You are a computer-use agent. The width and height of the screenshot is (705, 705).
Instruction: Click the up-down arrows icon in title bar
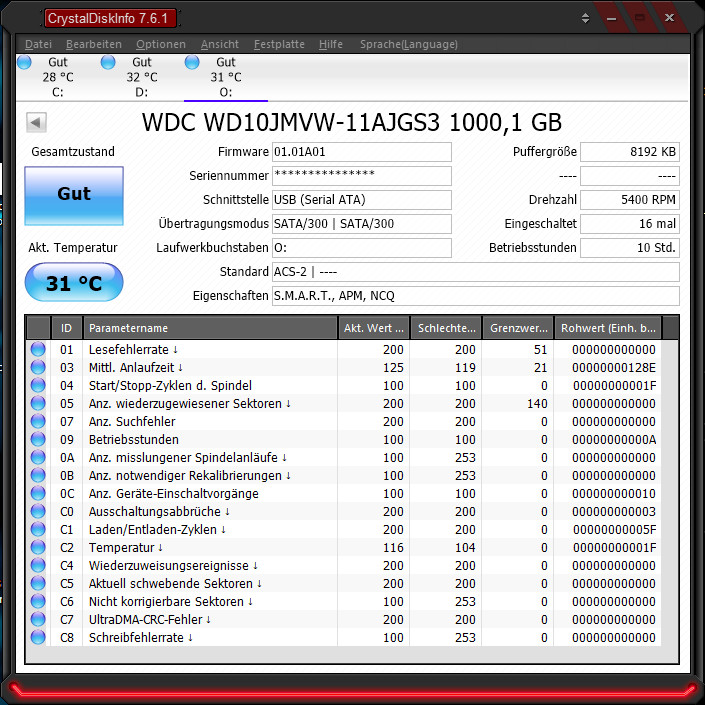585,18
